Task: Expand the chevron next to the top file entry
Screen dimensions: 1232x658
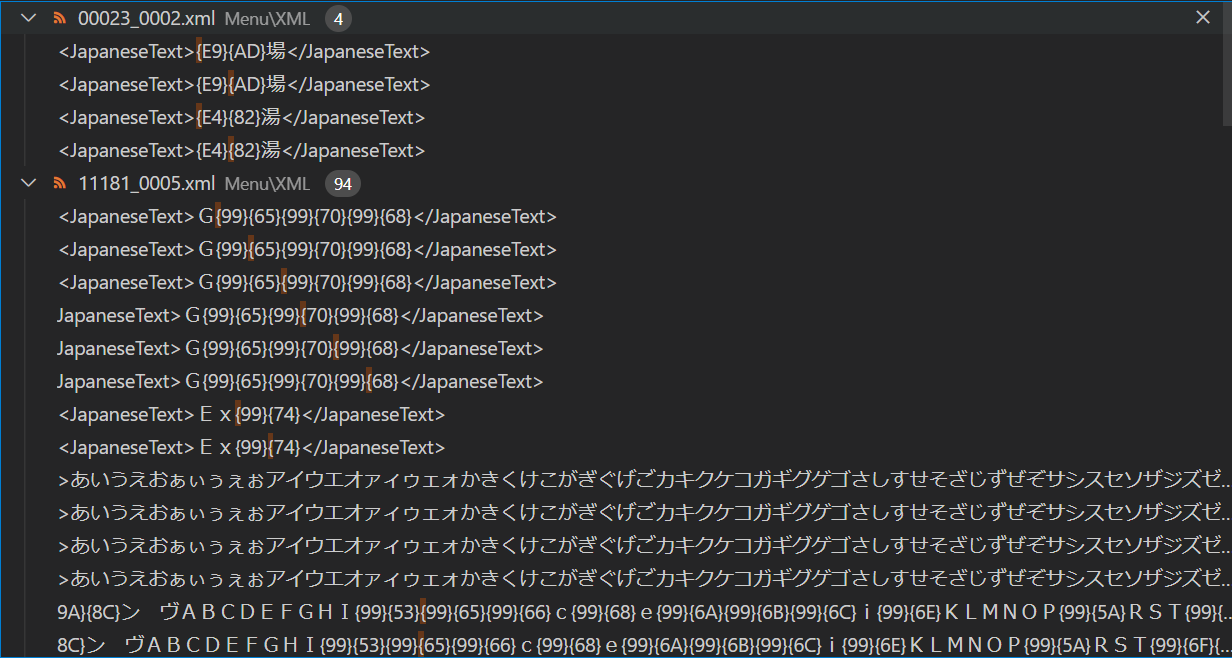Action: coord(27,17)
